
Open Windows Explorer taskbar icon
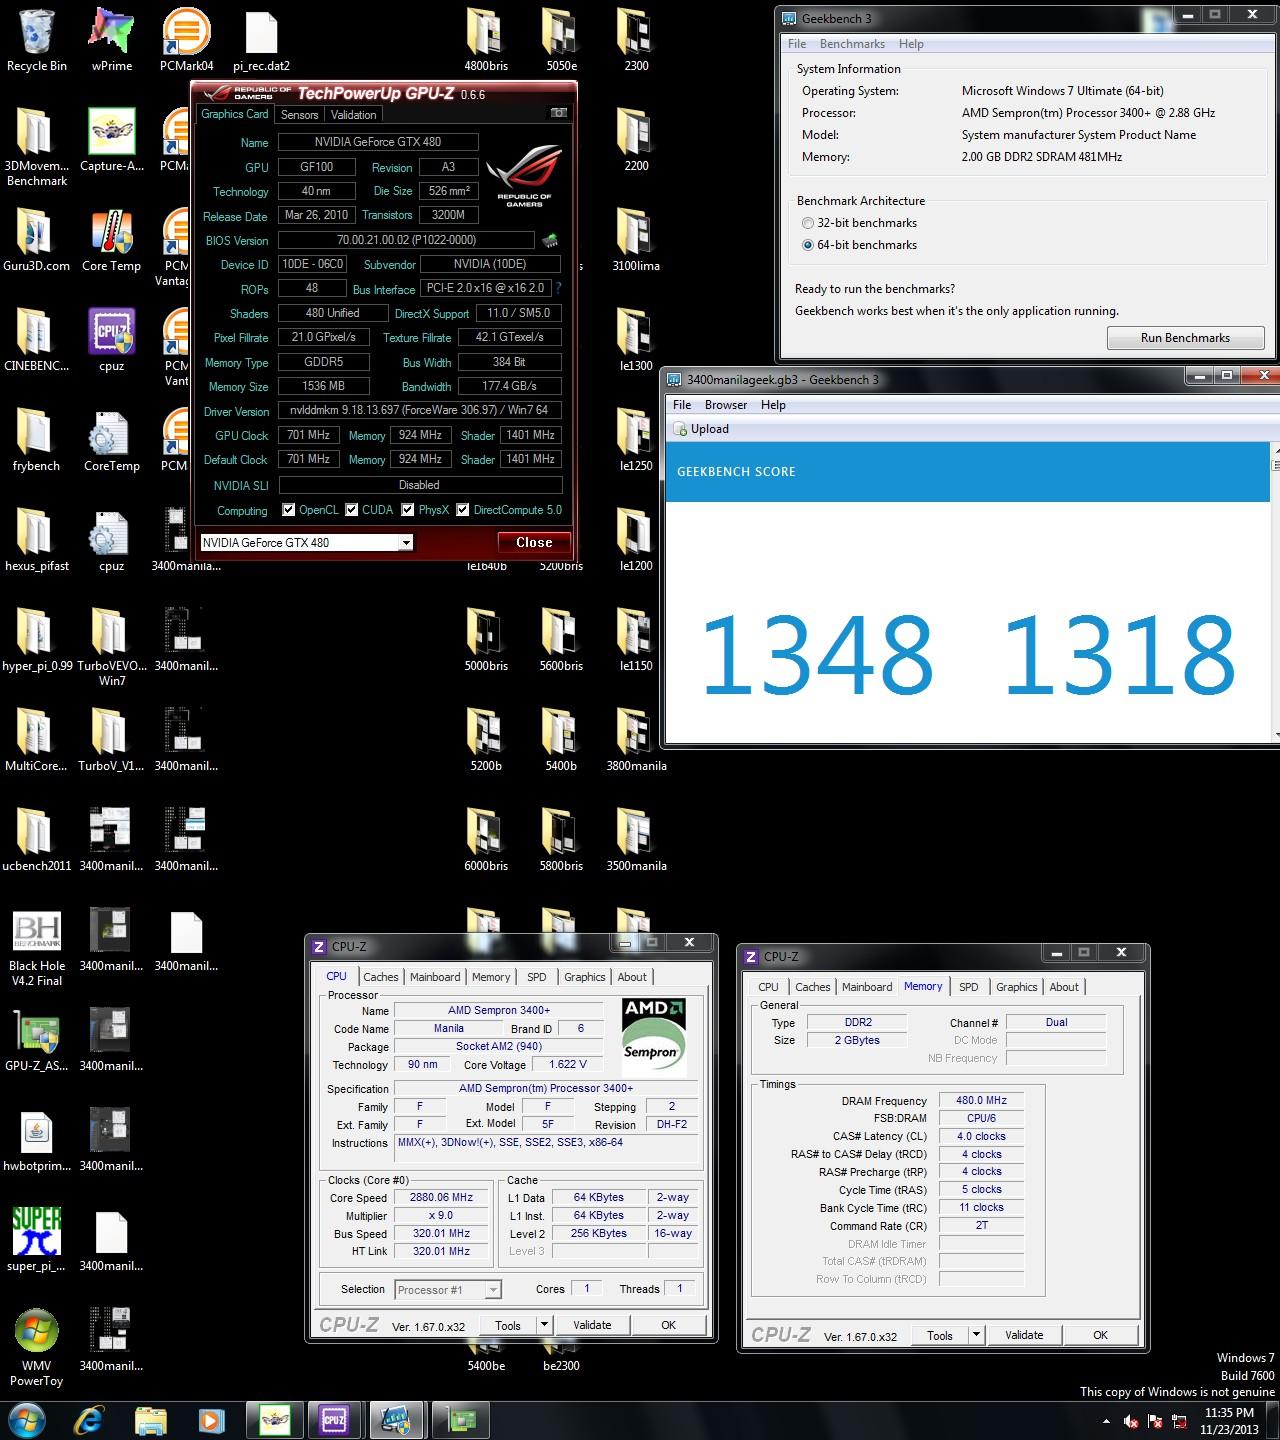(151, 1419)
